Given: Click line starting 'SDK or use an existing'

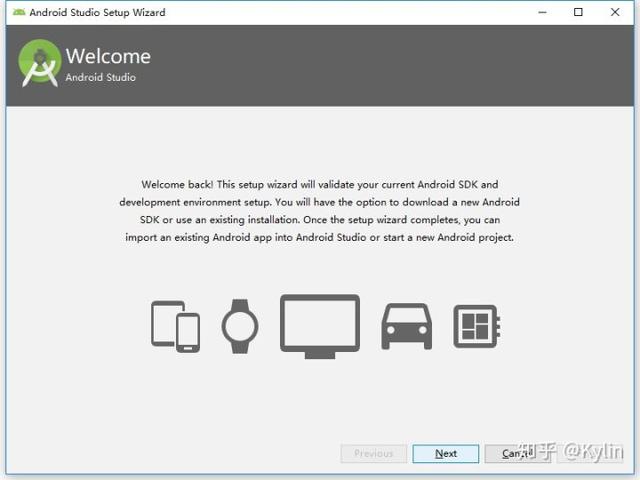Looking at the screenshot, I should (320, 220).
